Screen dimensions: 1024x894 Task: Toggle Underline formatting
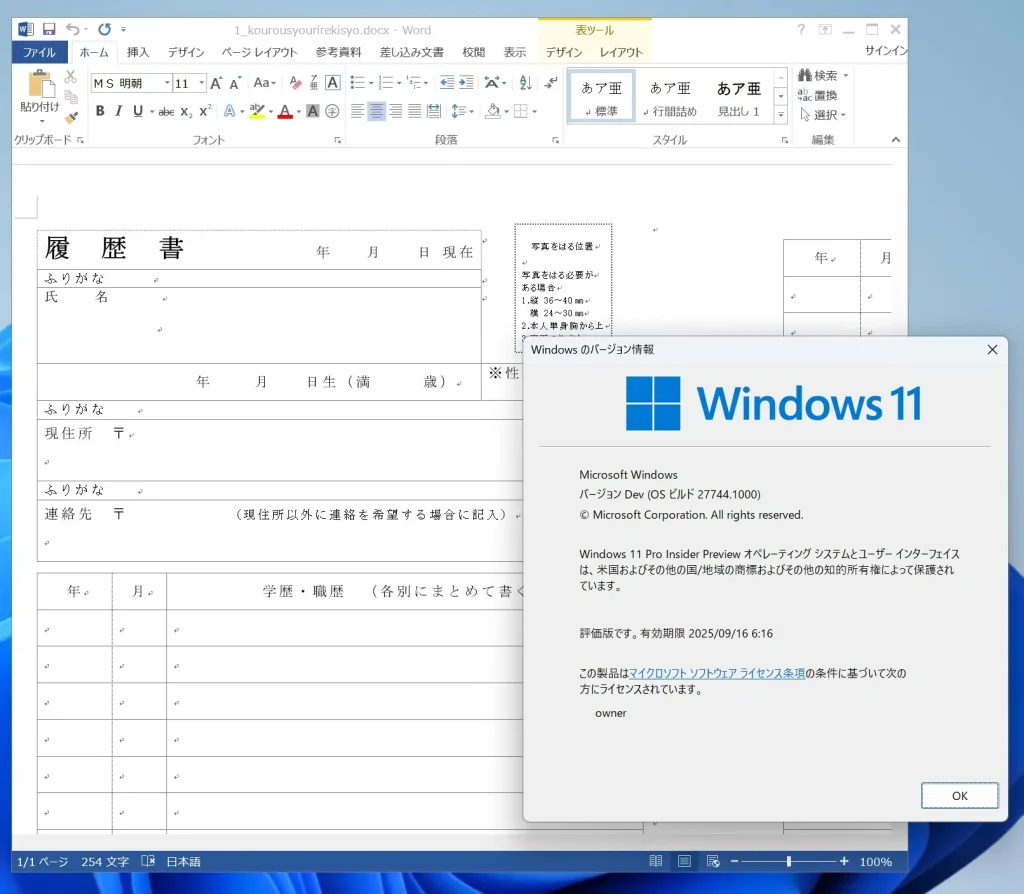(x=137, y=111)
